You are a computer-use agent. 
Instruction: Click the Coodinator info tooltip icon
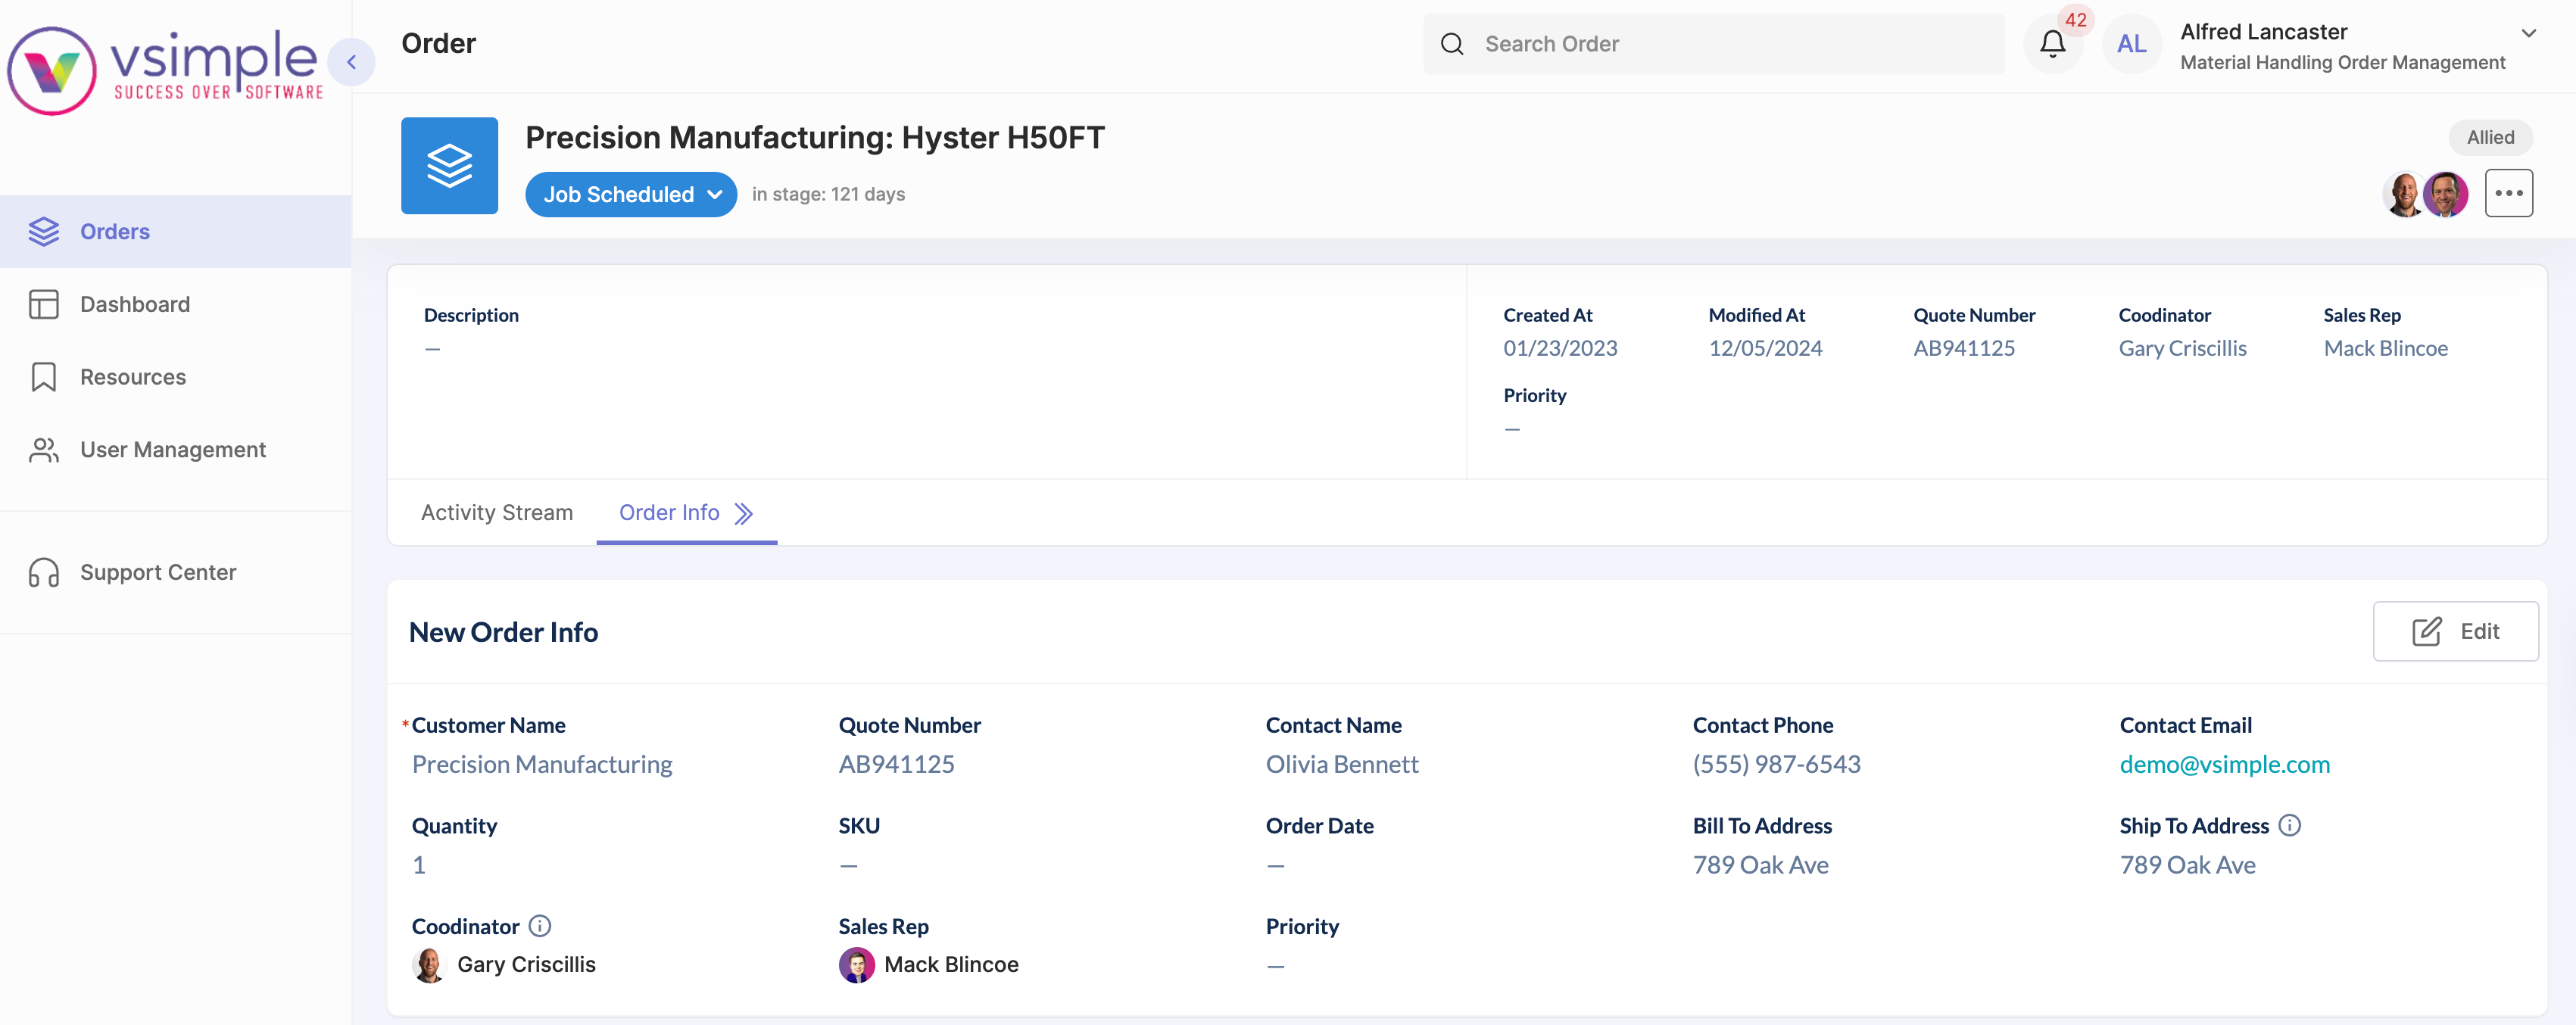(x=539, y=926)
